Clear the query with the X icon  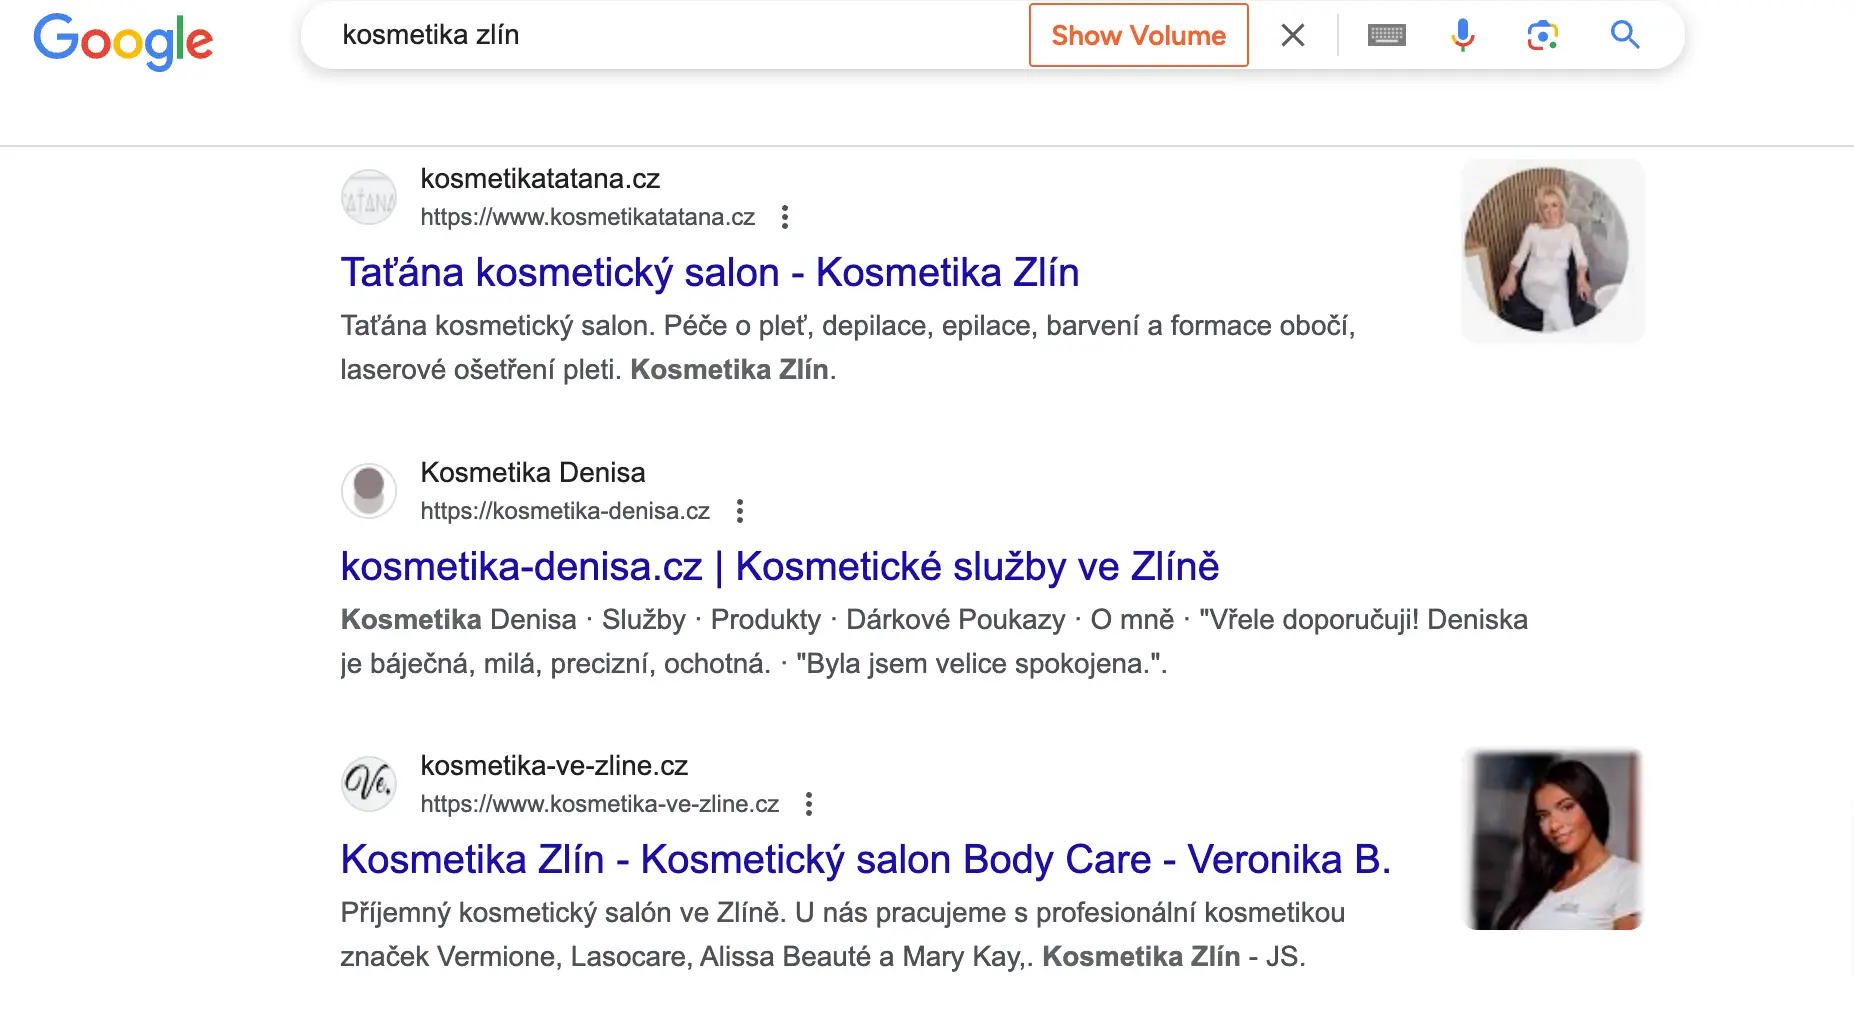tap(1292, 34)
